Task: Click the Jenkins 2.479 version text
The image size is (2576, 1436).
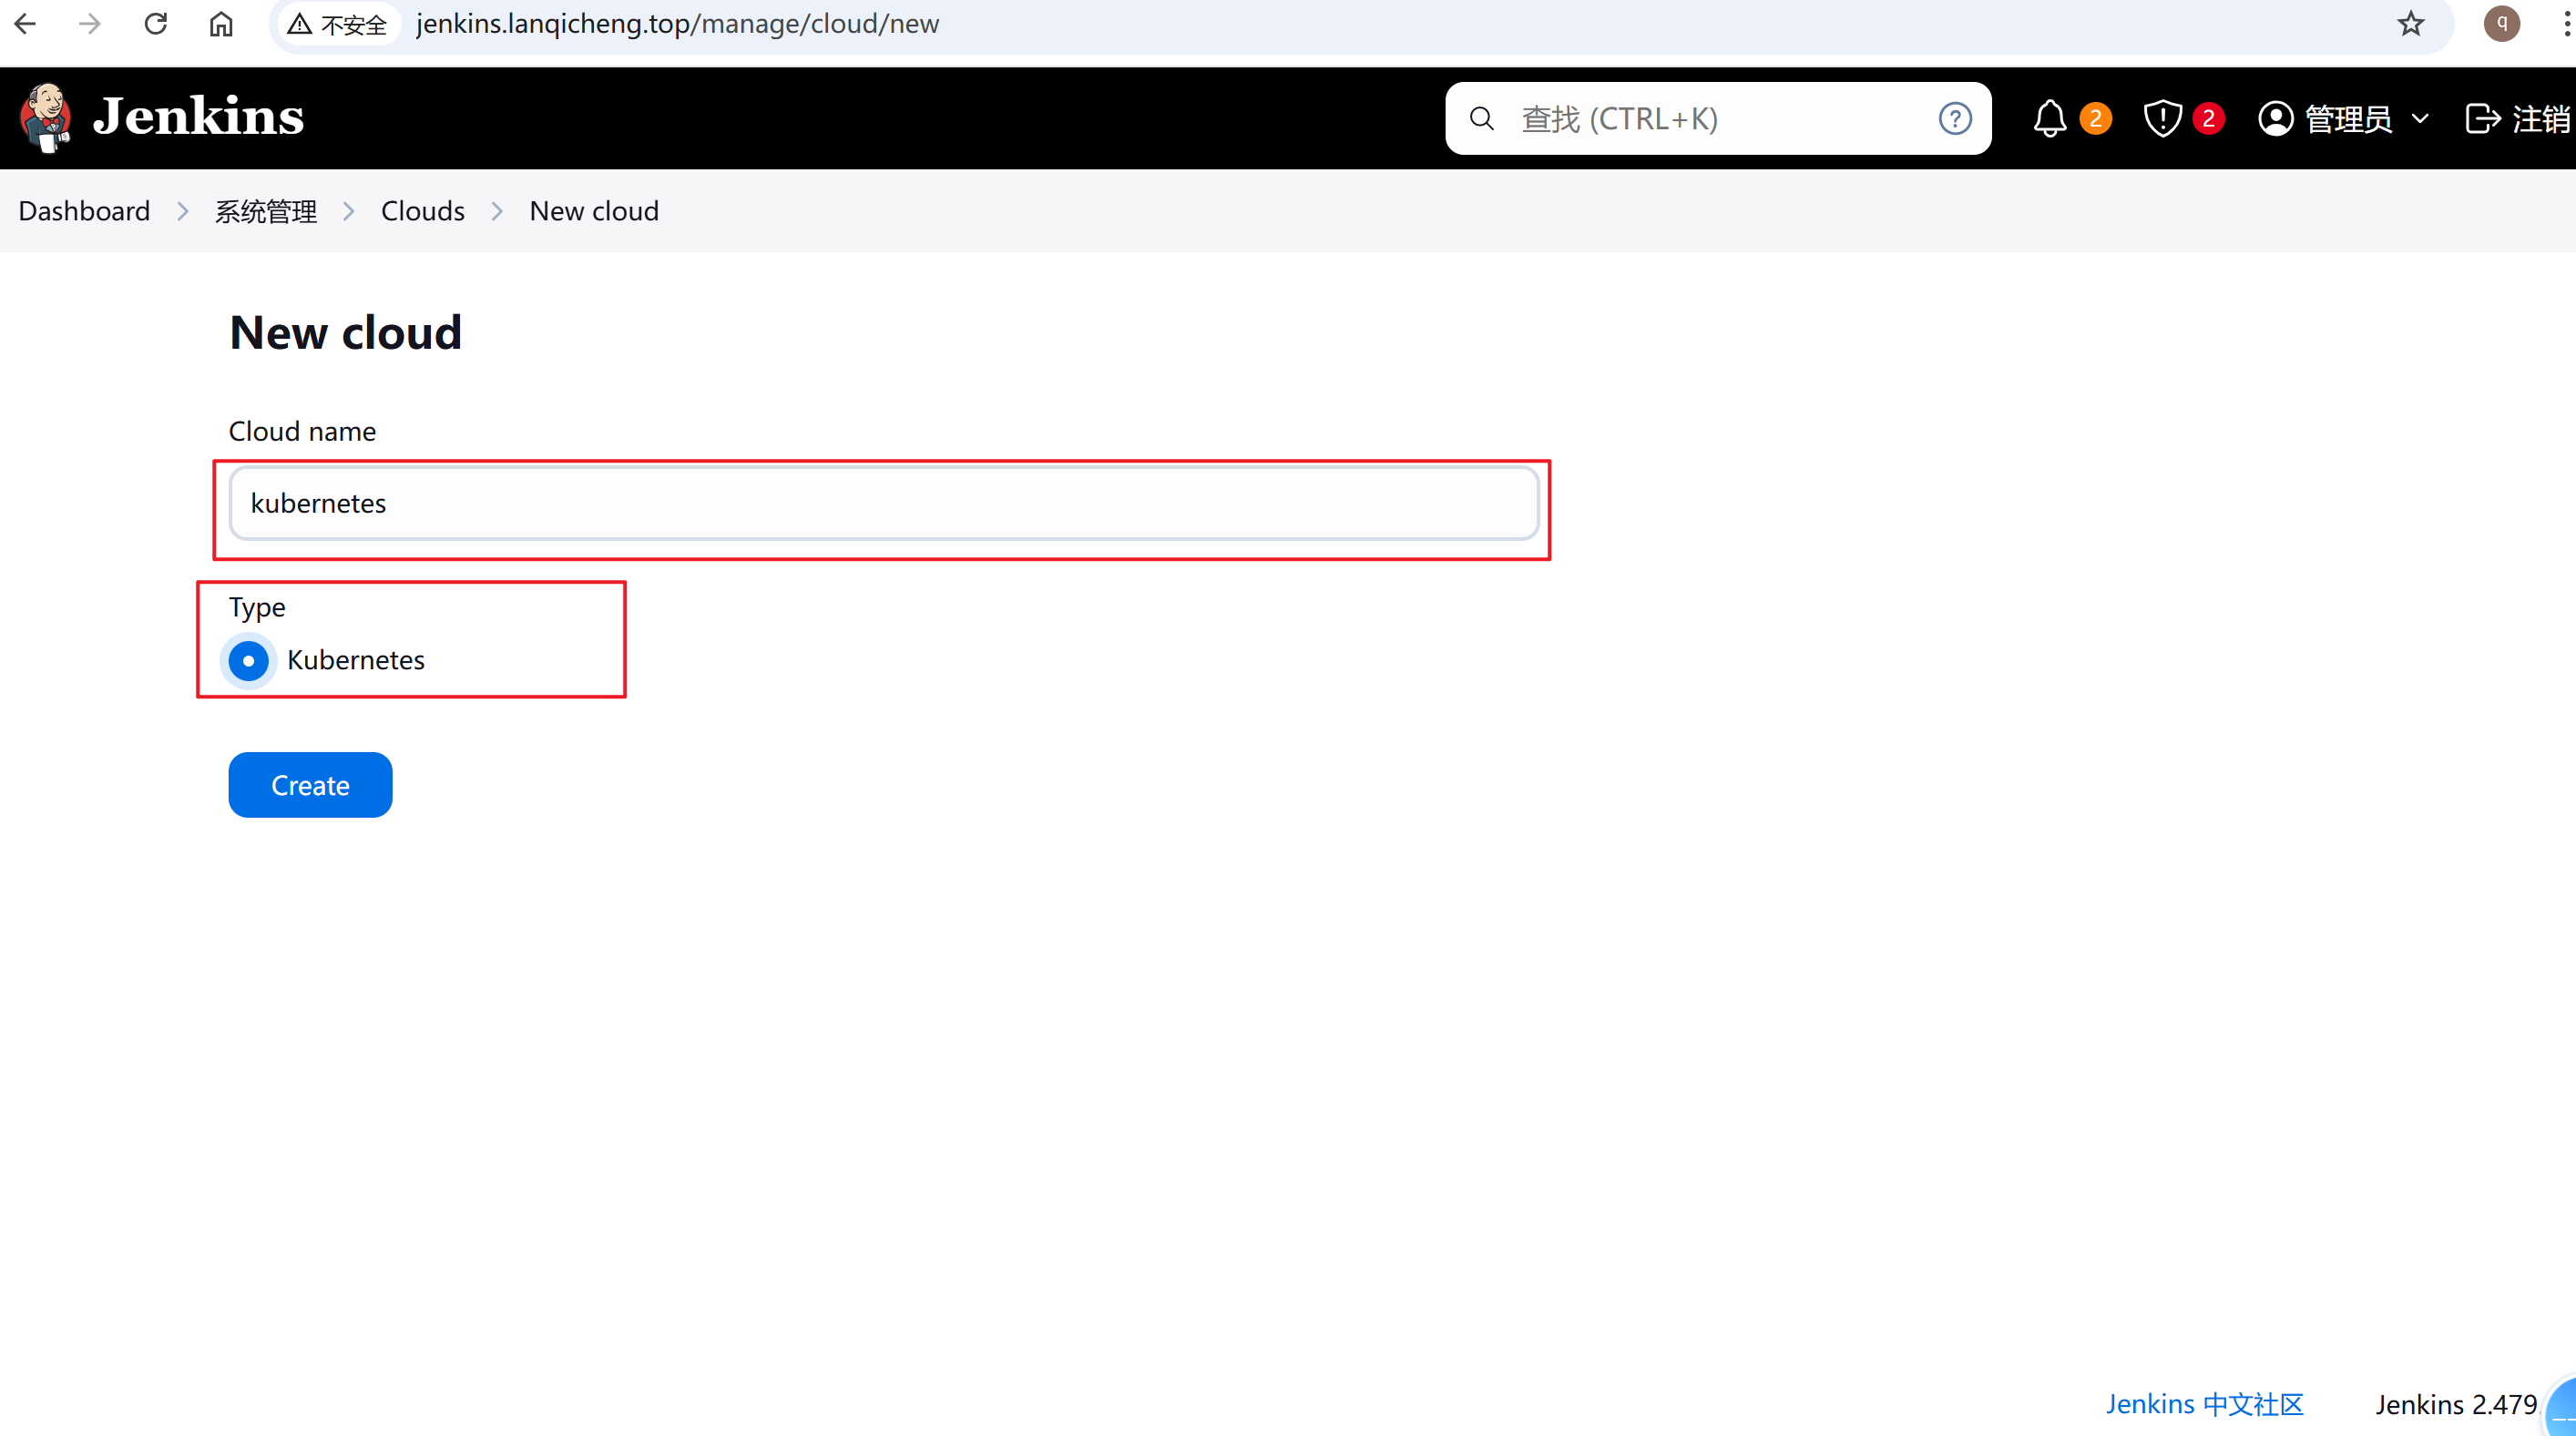Action: (x=2456, y=1404)
